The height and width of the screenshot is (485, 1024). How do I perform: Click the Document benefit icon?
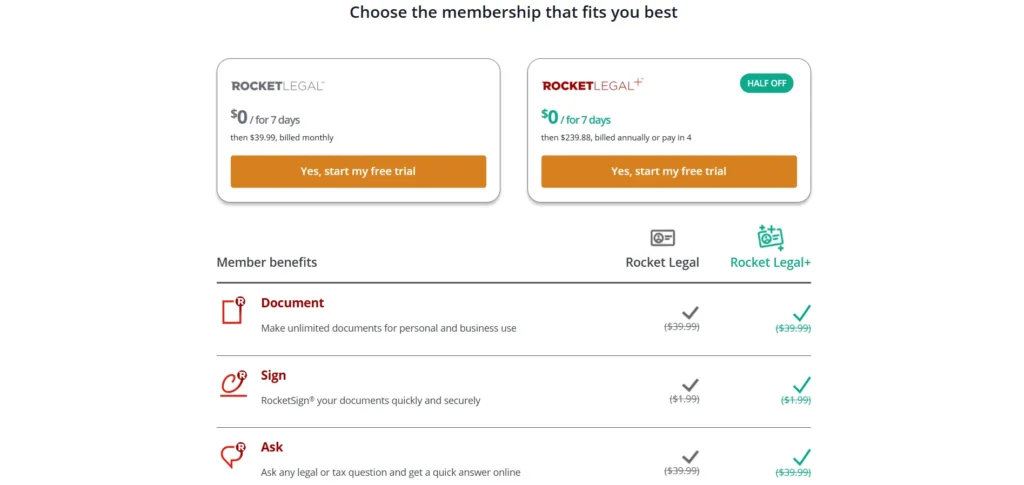point(233,311)
